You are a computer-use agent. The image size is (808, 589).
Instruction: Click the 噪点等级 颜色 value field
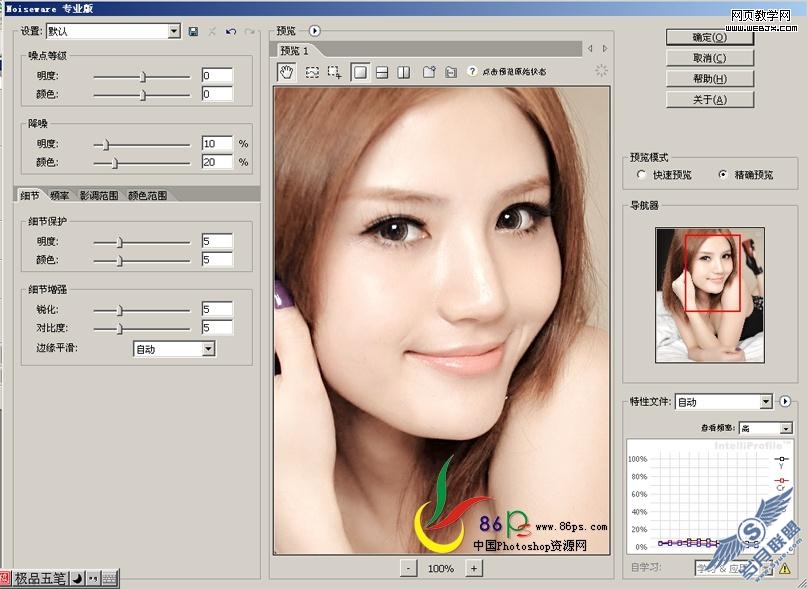(217, 94)
